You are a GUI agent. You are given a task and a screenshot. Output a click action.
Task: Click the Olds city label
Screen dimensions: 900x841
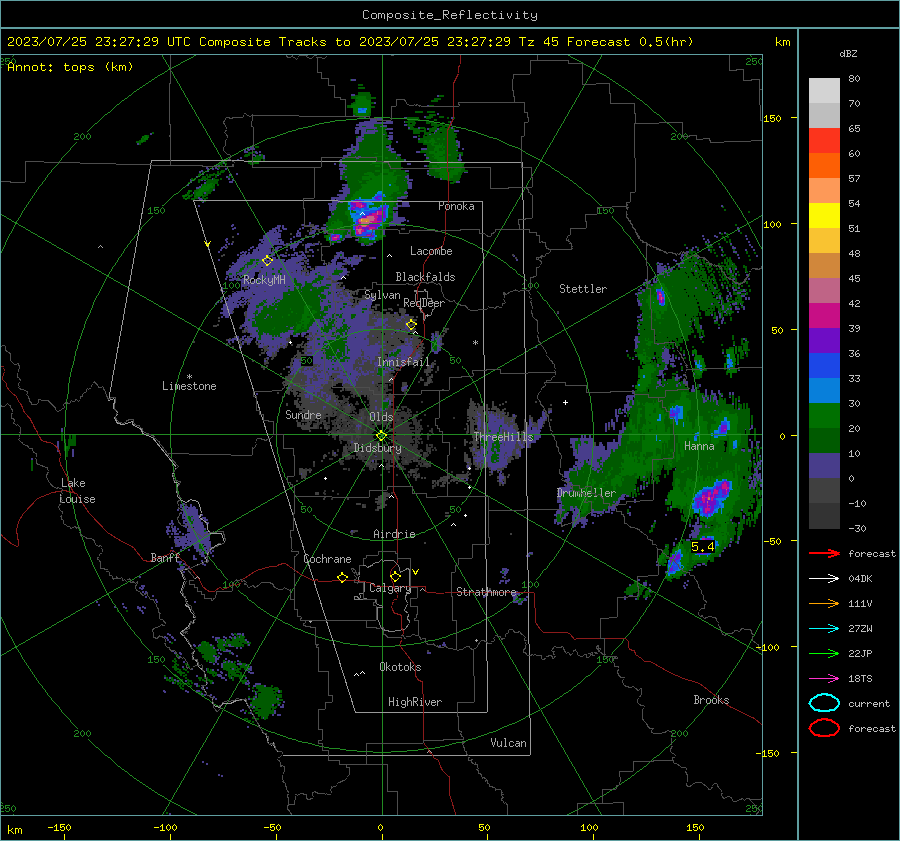pyautogui.click(x=381, y=417)
